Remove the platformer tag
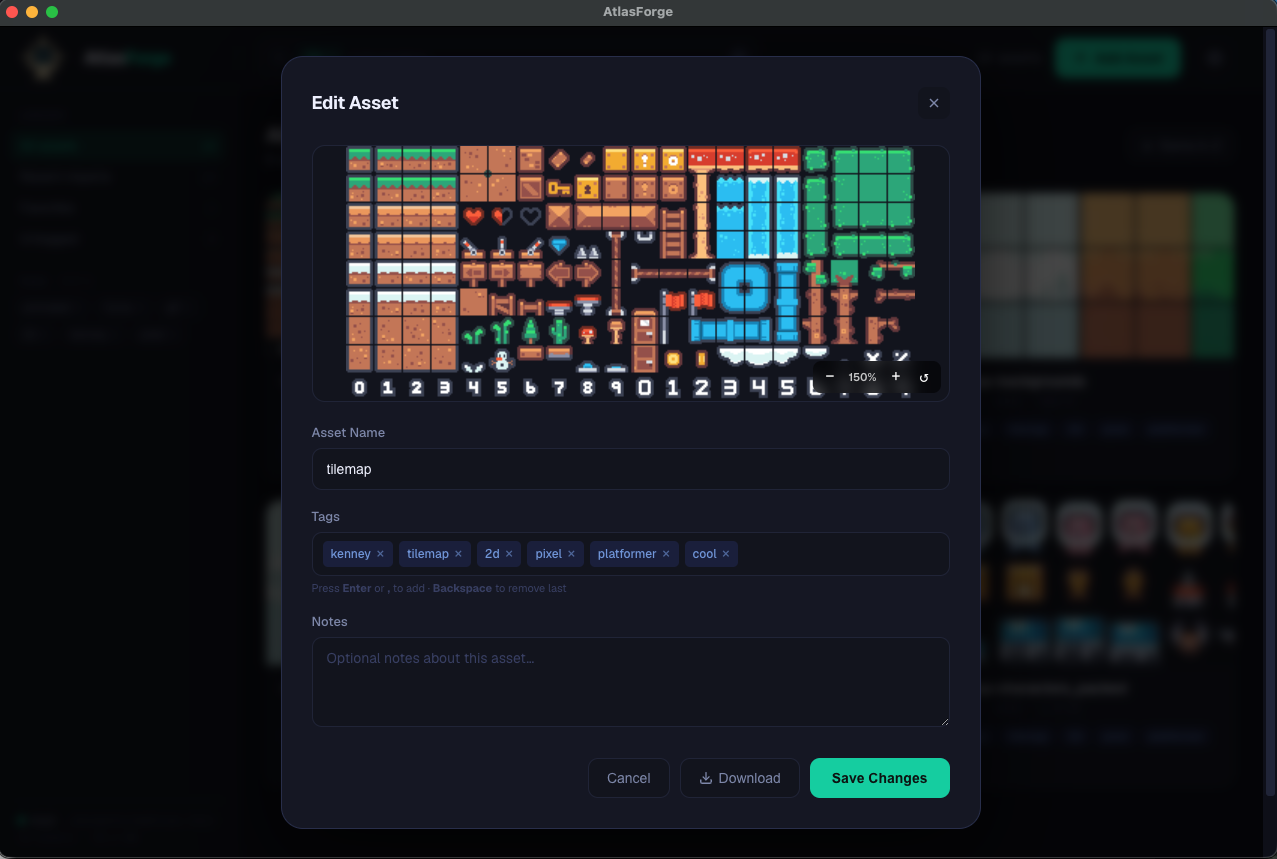This screenshot has width=1277, height=859. 666,554
